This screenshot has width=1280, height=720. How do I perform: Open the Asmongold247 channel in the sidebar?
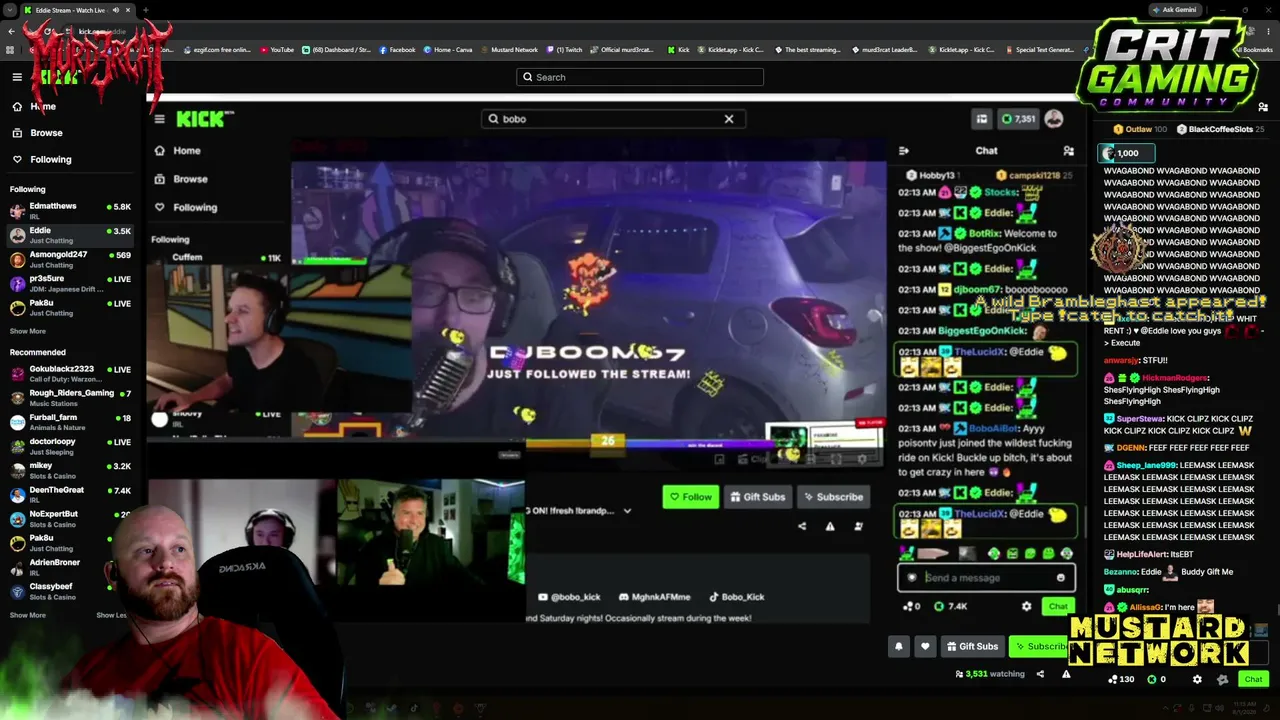(70, 259)
